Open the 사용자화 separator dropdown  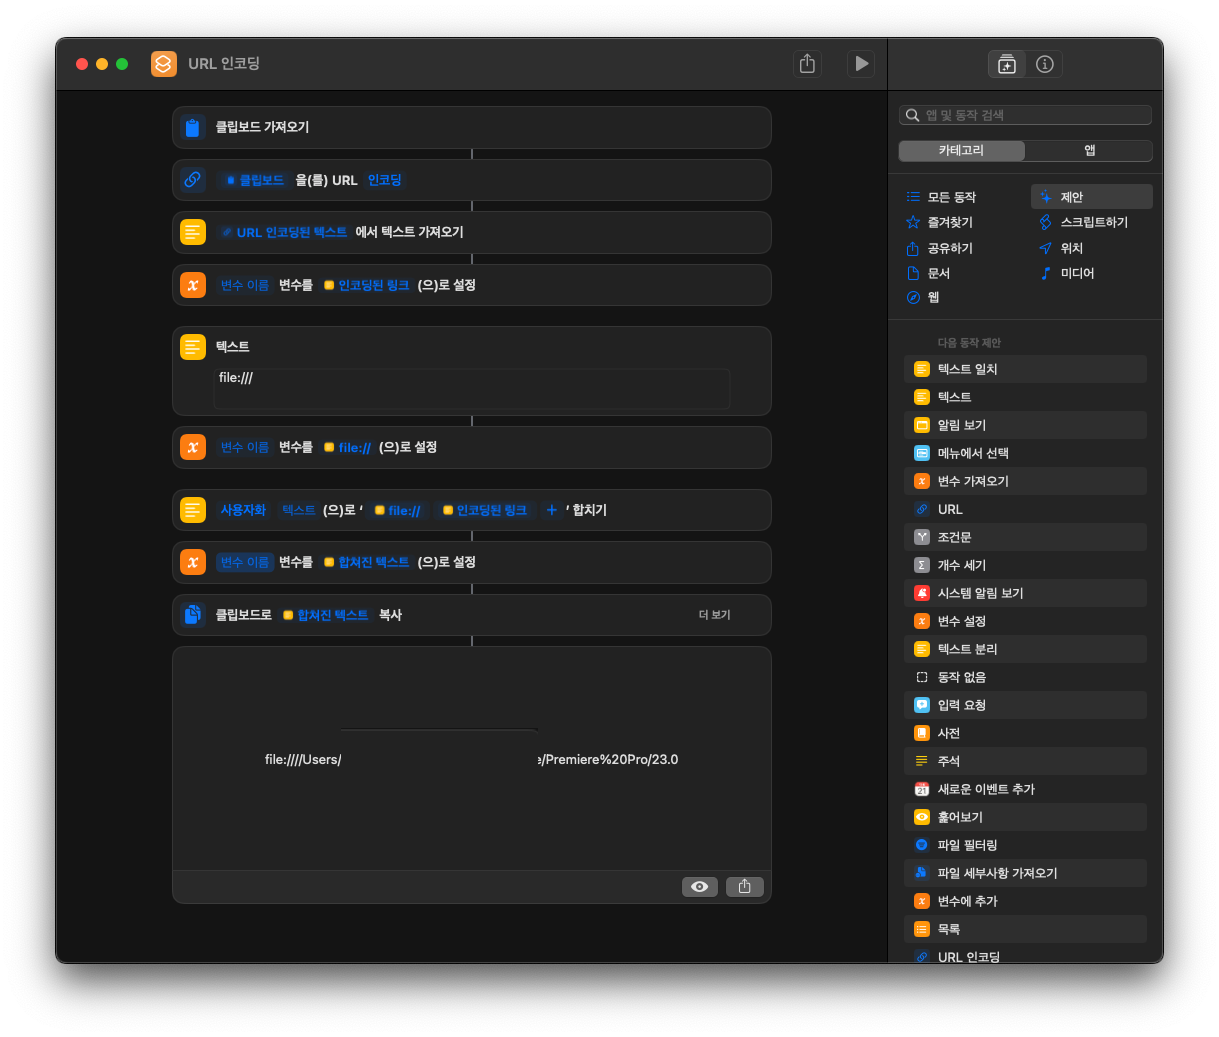243,510
